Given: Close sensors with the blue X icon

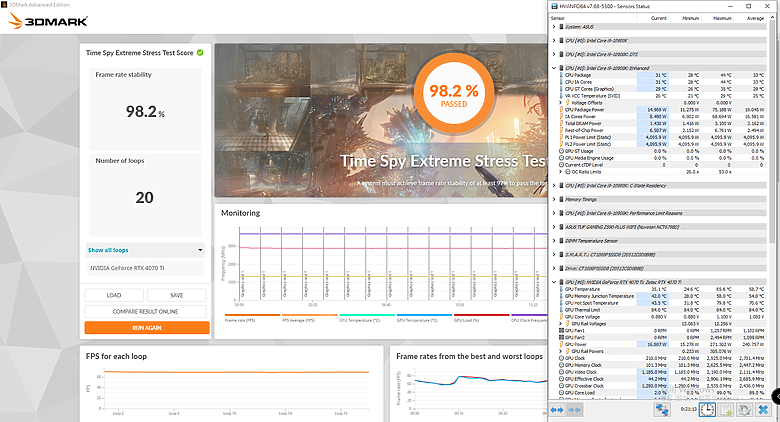Looking at the screenshot, I should [x=763, y=410].
